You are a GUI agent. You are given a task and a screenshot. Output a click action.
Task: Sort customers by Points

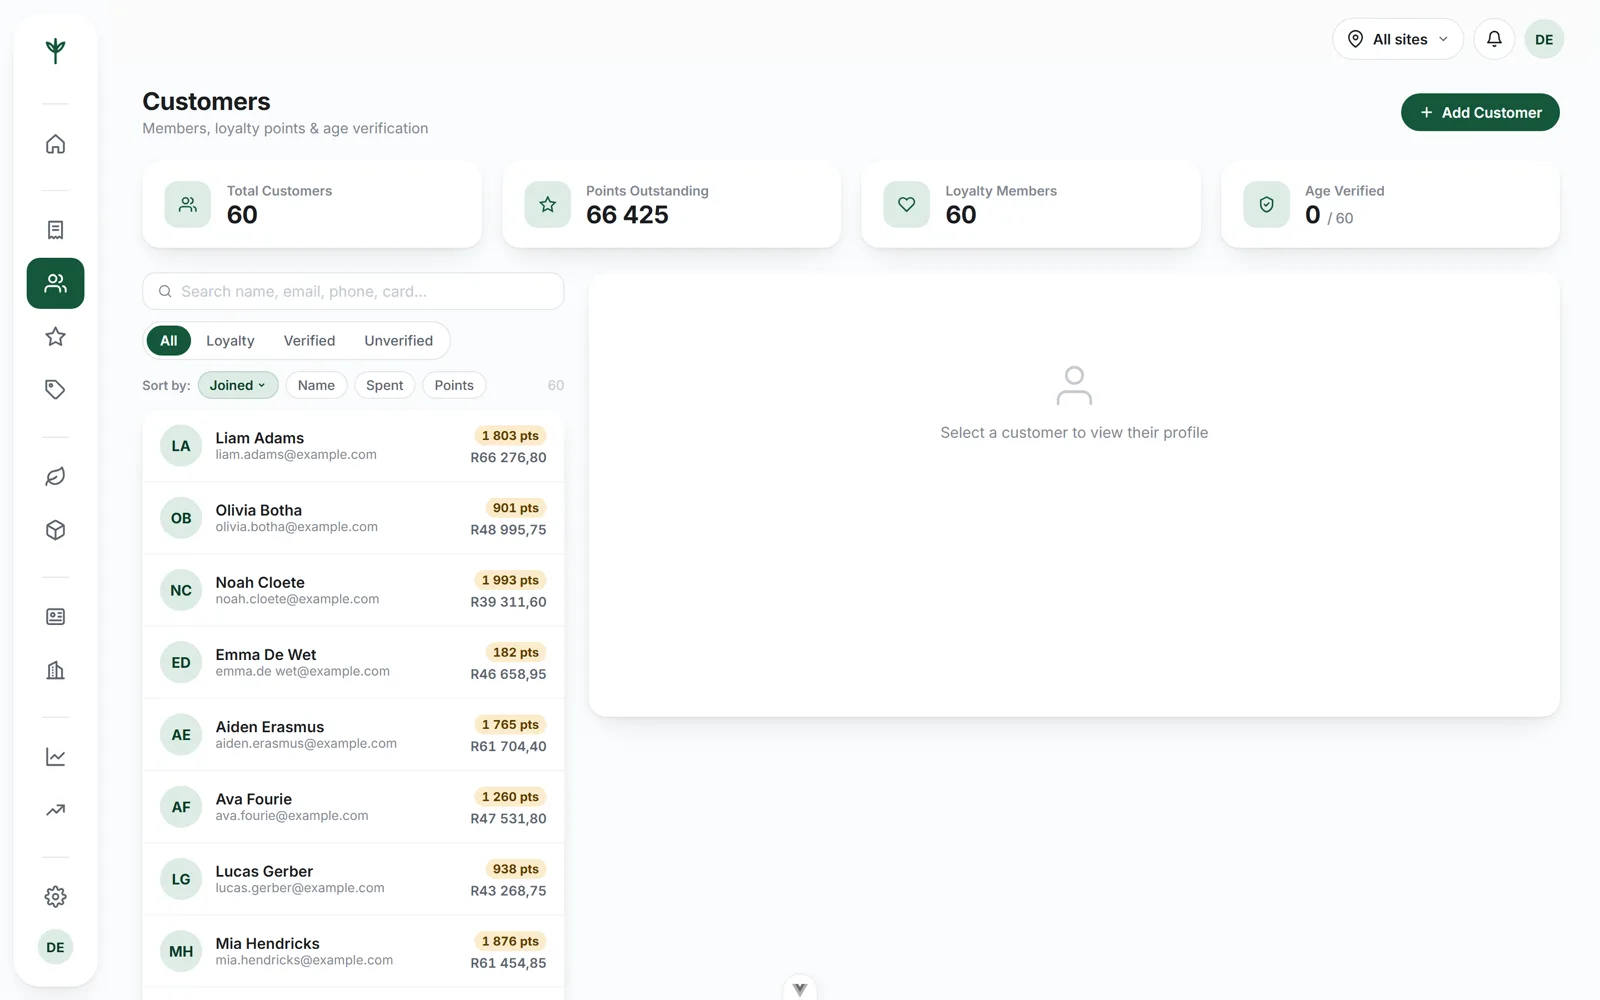click(454, 385)
